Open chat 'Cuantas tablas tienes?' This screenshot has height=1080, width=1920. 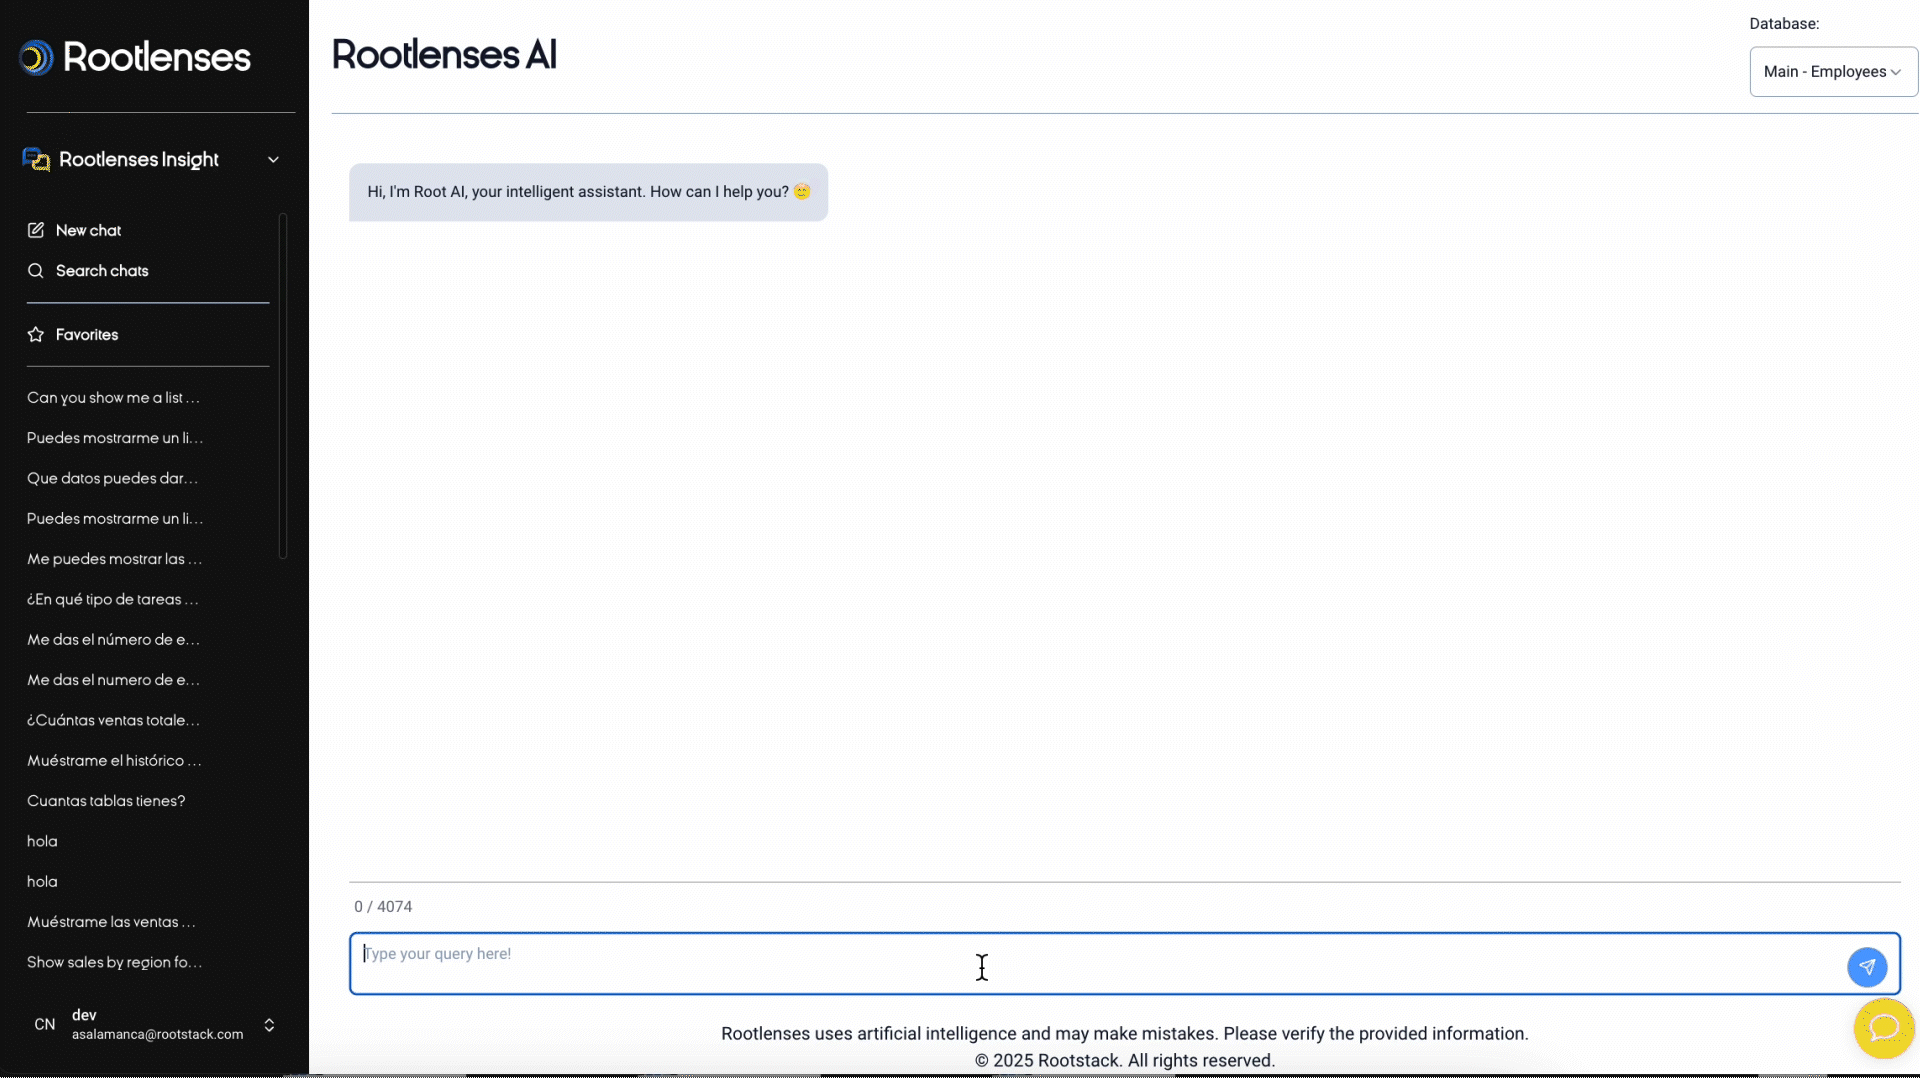[106, 802]
